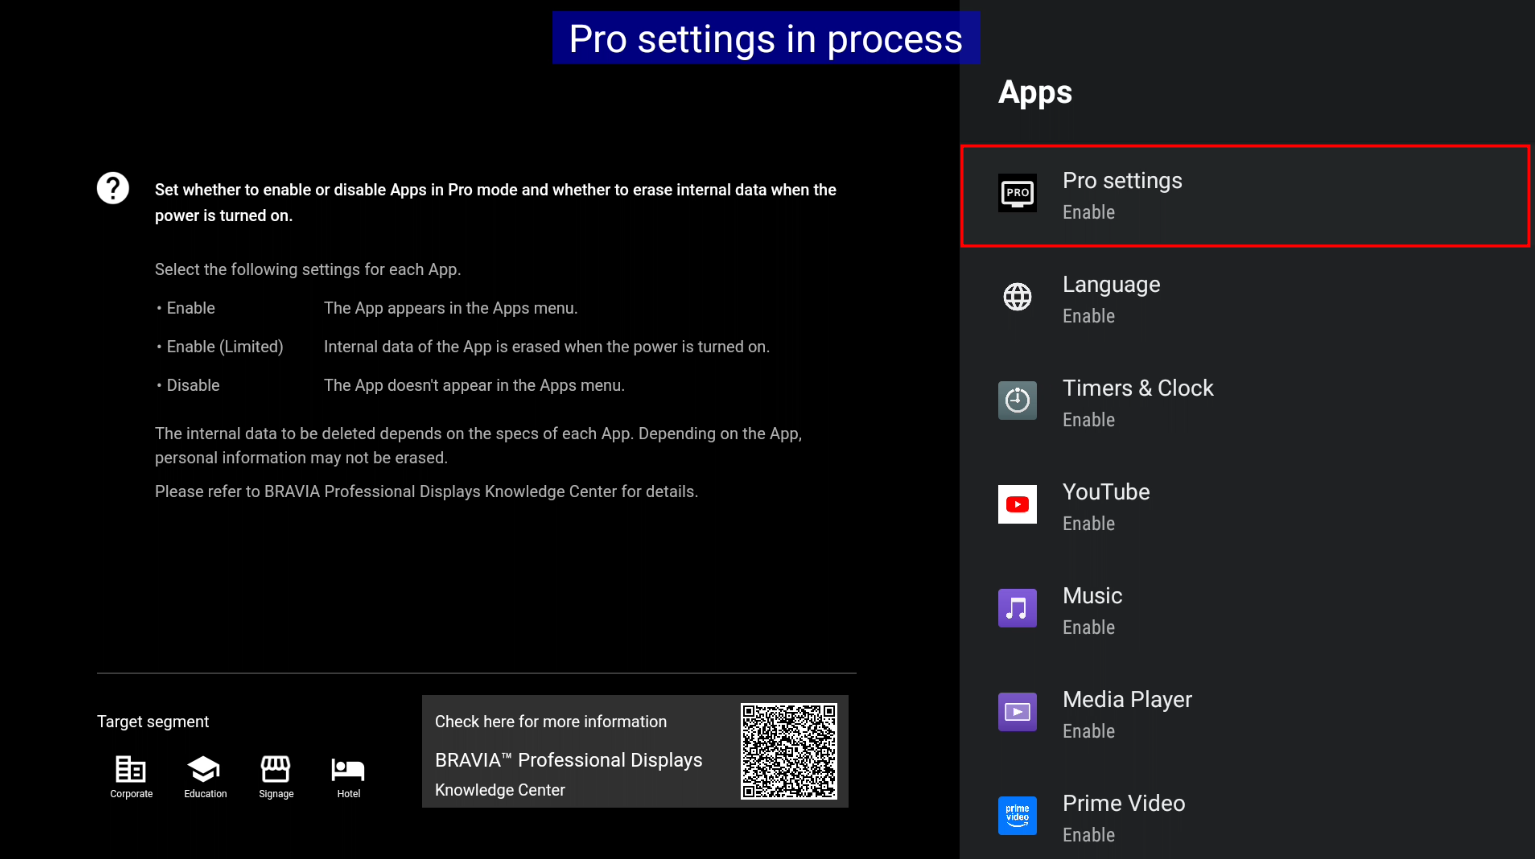
Task: Click the Knowledge Center QR code
Action: pyautogui.click(x=789, y=751)
